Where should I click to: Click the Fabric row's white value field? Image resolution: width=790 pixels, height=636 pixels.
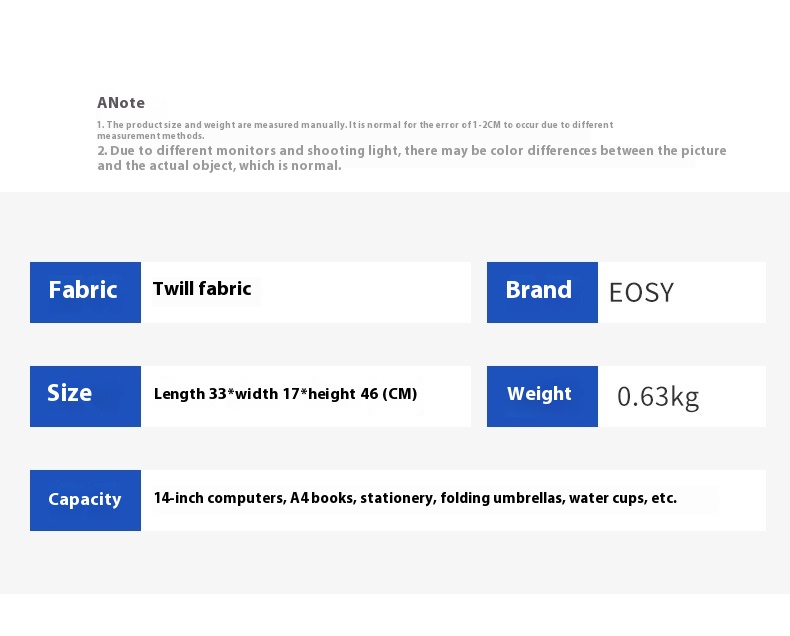coord(306,292)
